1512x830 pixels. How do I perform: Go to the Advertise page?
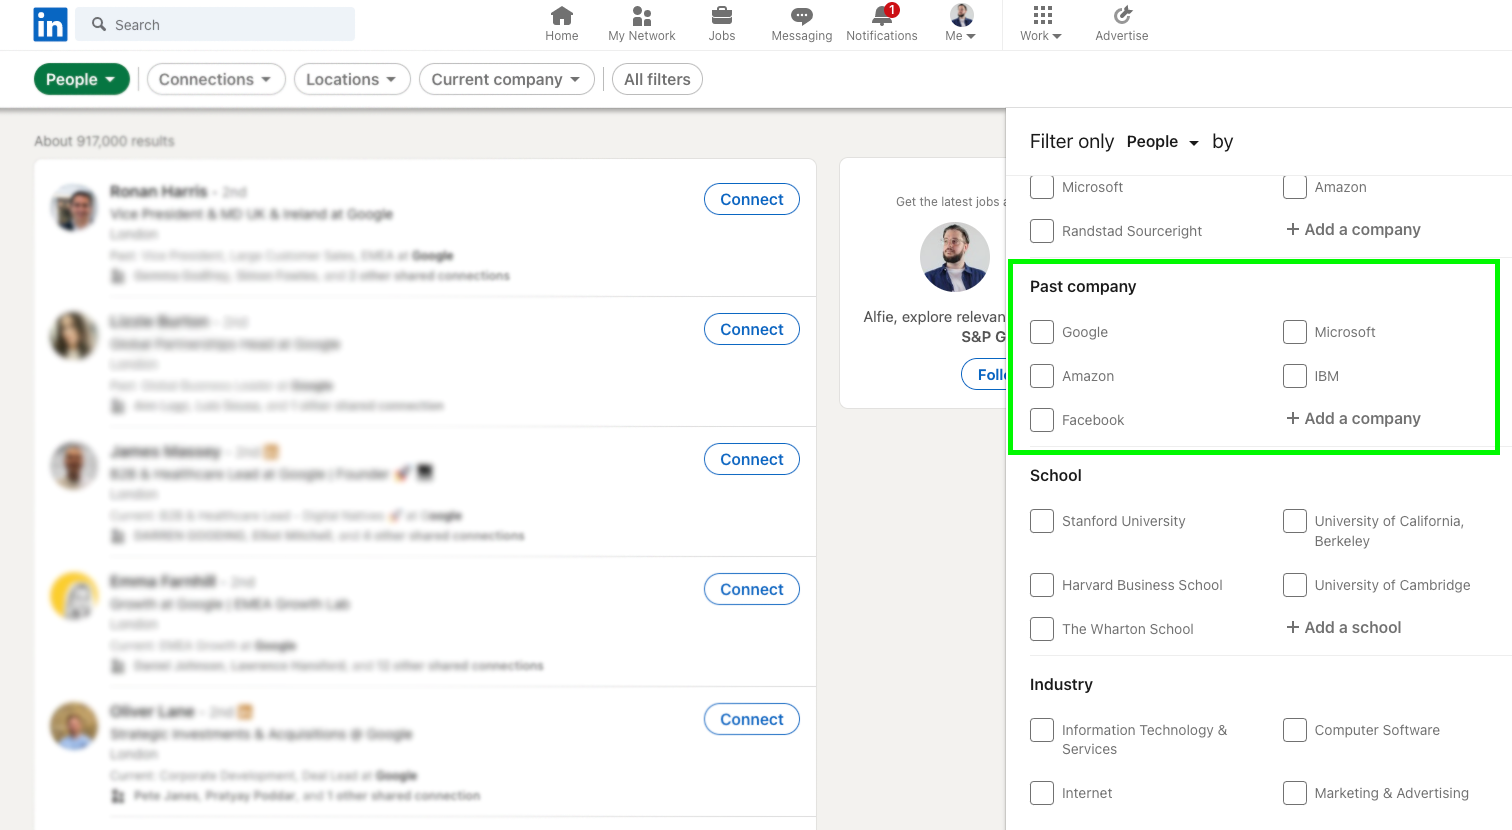(1121, 24)
